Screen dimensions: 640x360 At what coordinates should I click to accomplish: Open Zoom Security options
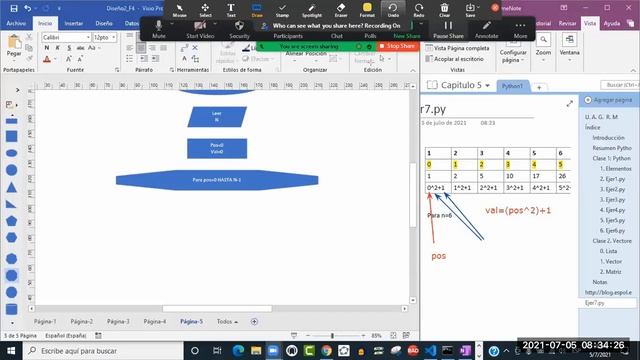coord(239,29)
